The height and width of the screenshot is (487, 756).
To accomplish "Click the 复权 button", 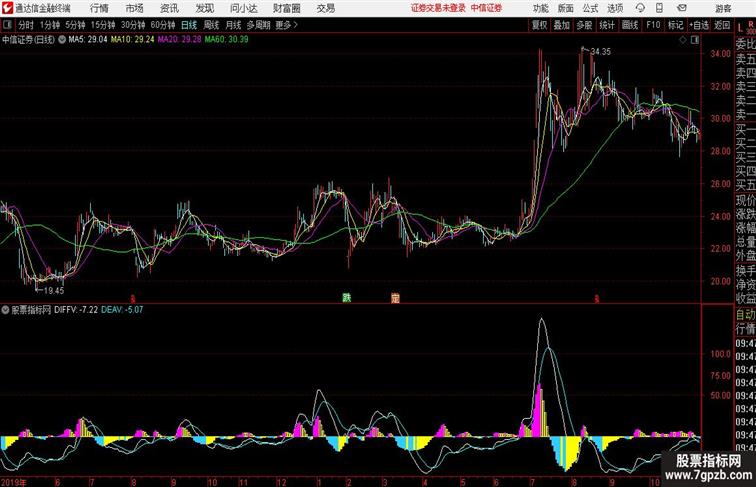I will tap(540, 25).
